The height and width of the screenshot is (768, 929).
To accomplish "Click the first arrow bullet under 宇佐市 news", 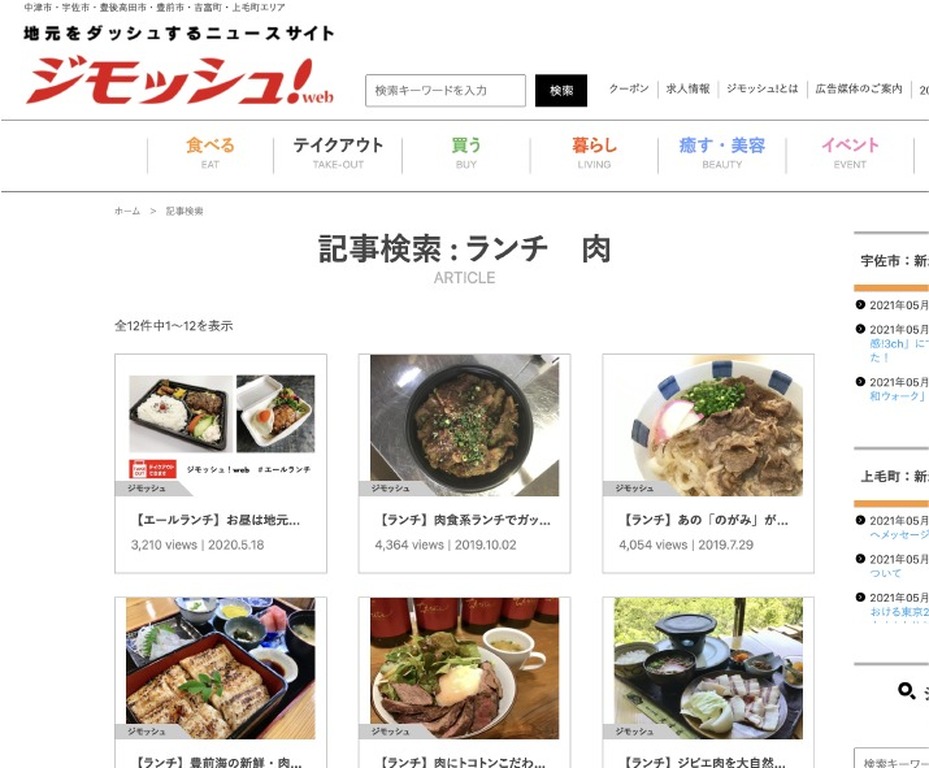I will coord(860,305).
